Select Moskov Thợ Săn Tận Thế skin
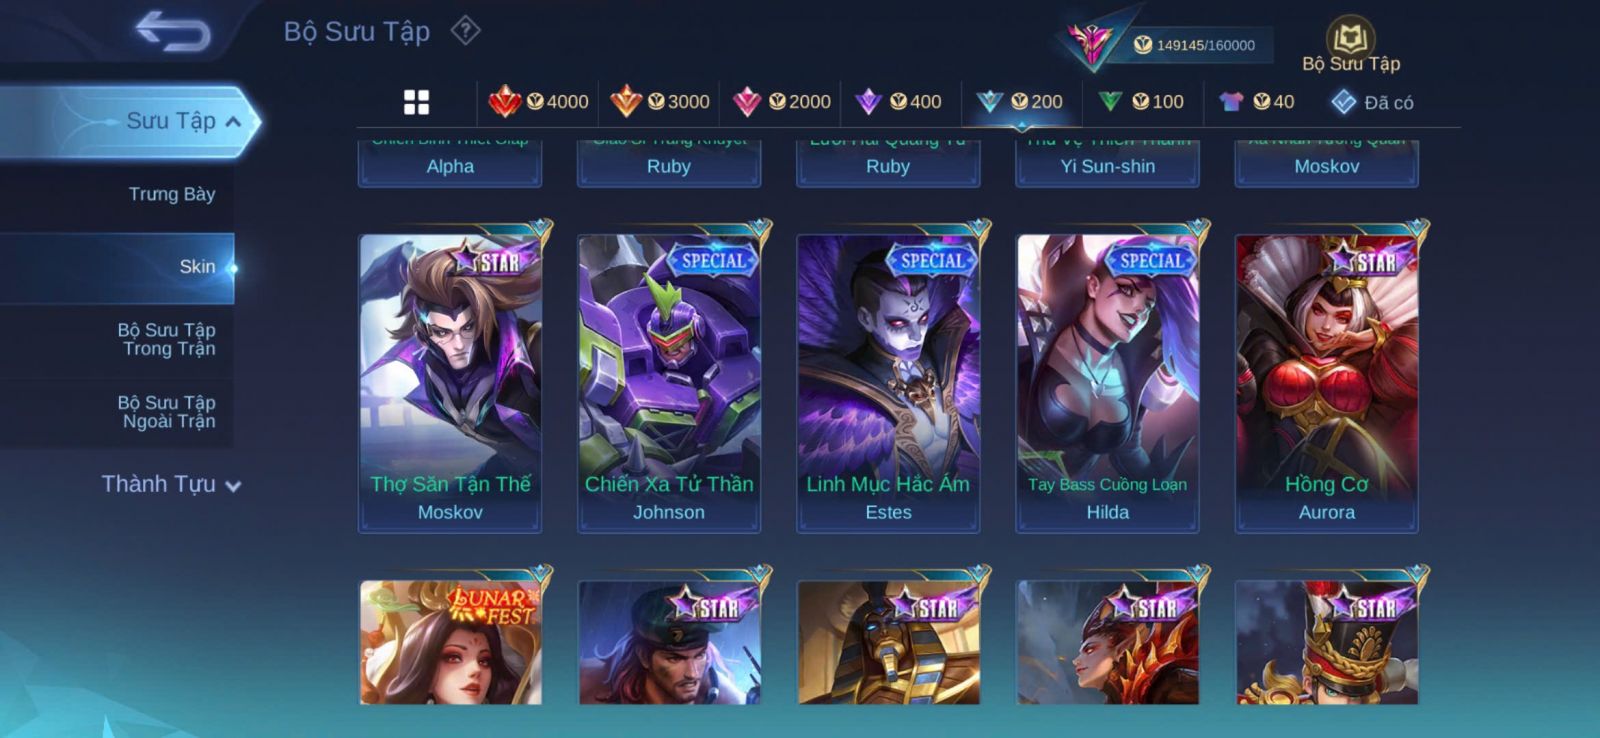This screenshot has width=1600, height=738. click(x=450, y=383)
